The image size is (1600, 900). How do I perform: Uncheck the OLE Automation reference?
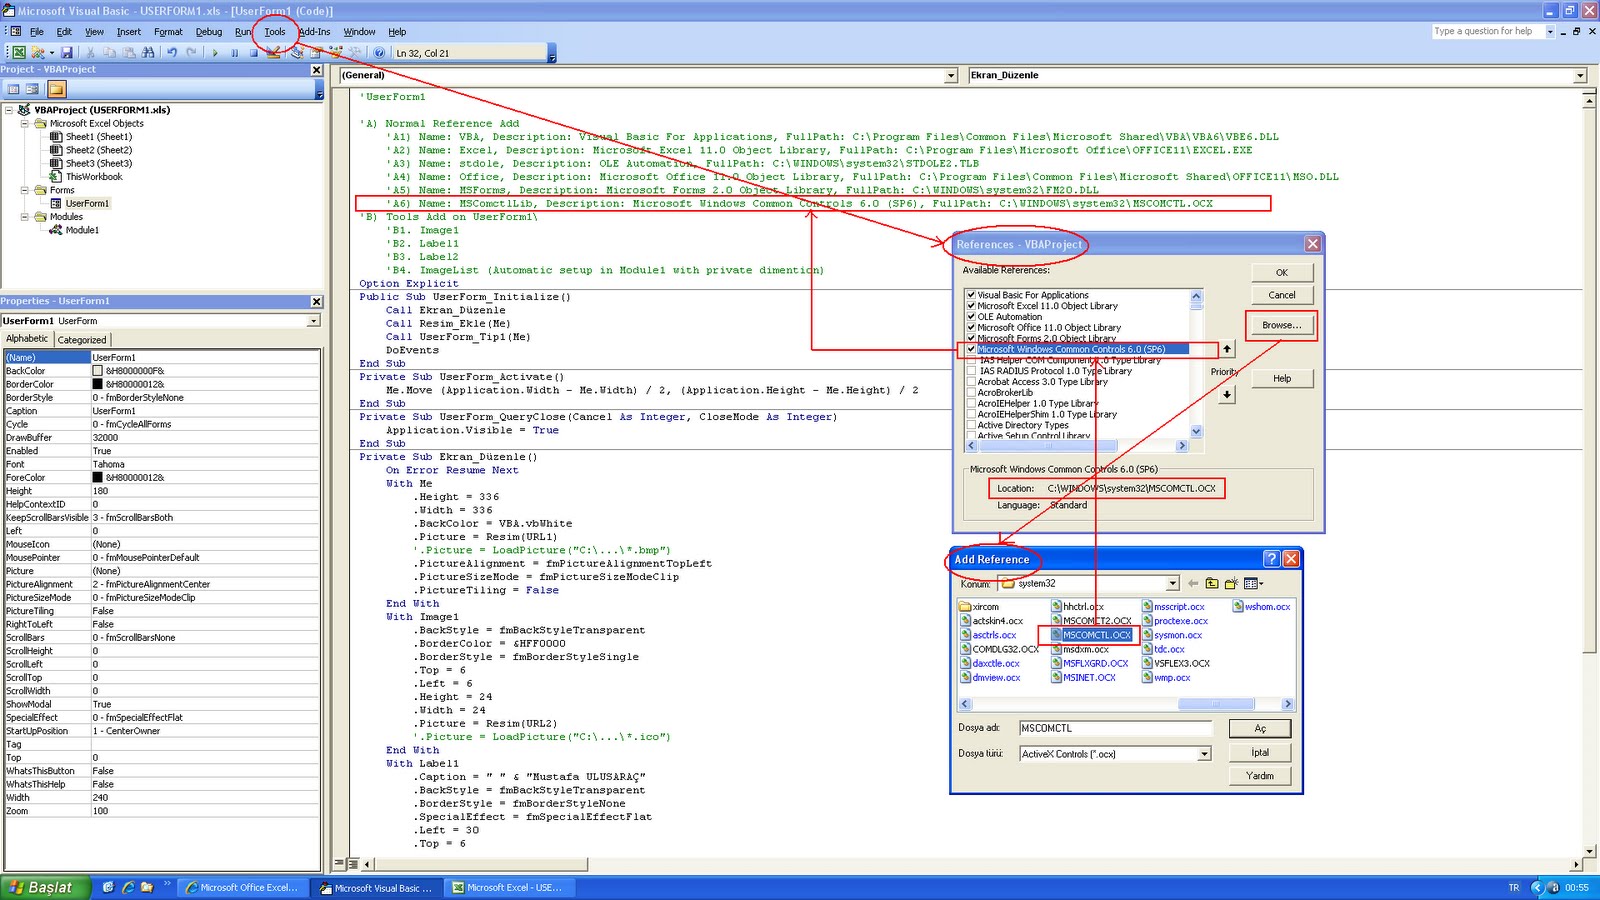971,317
